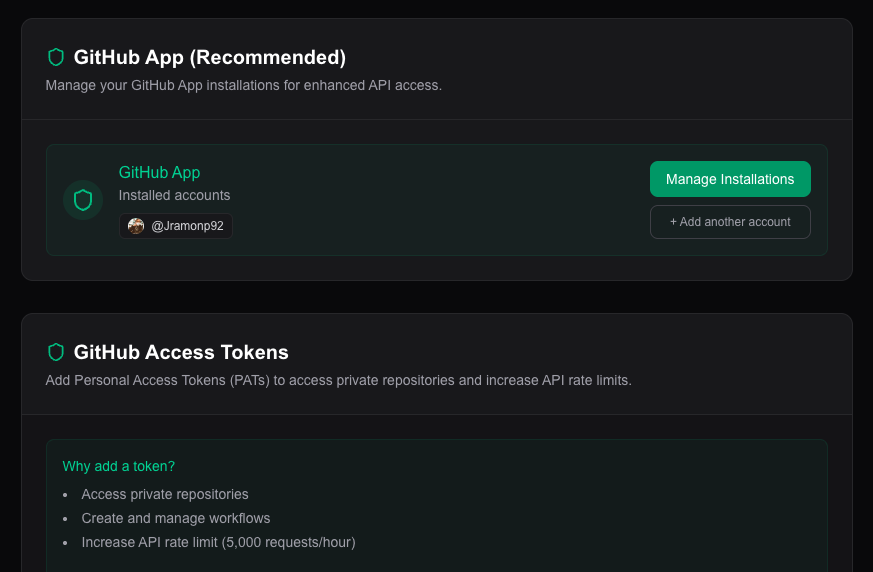The image size is (873, 572).
Task: Click the Access private repositories bullet
Action: coord(165,494)
